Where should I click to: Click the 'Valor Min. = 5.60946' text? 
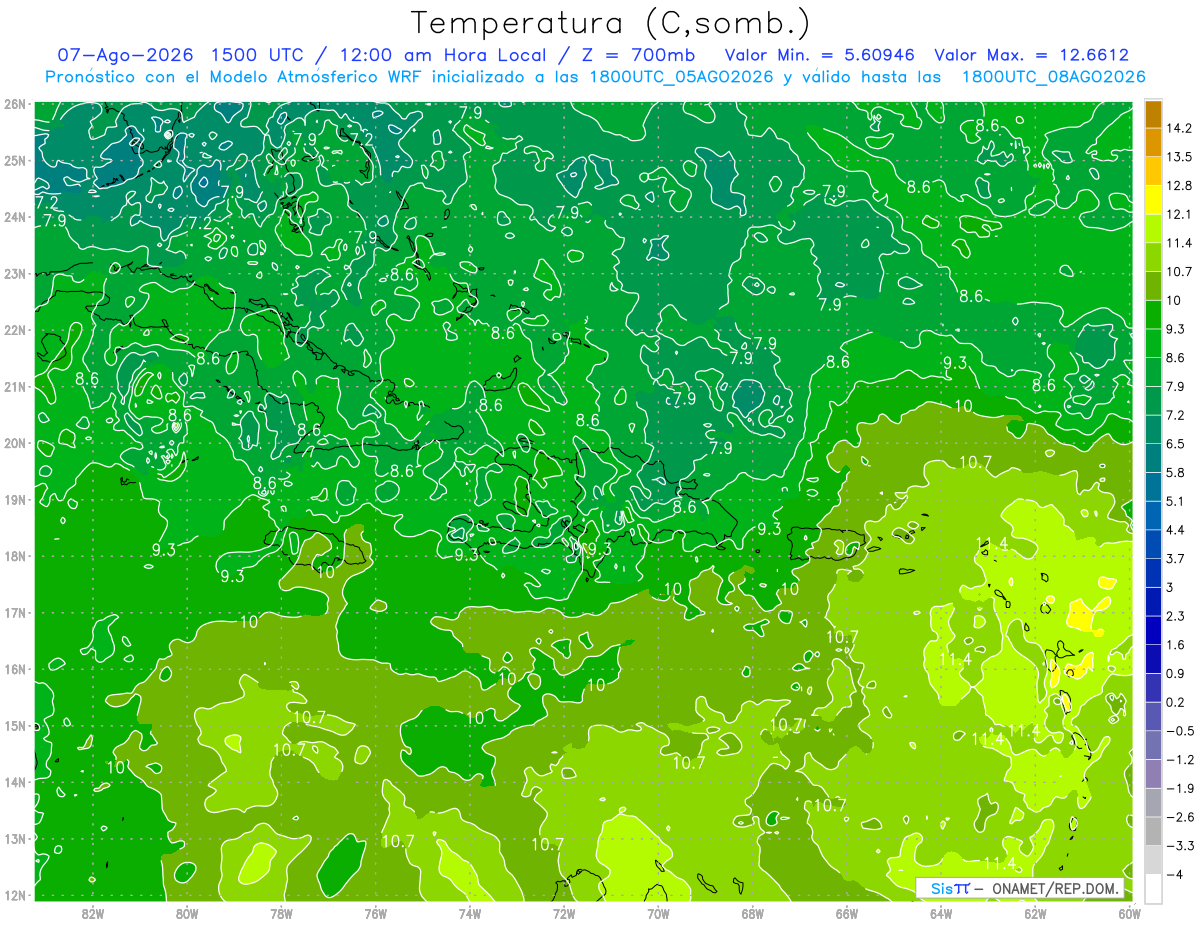pos(821,55)
